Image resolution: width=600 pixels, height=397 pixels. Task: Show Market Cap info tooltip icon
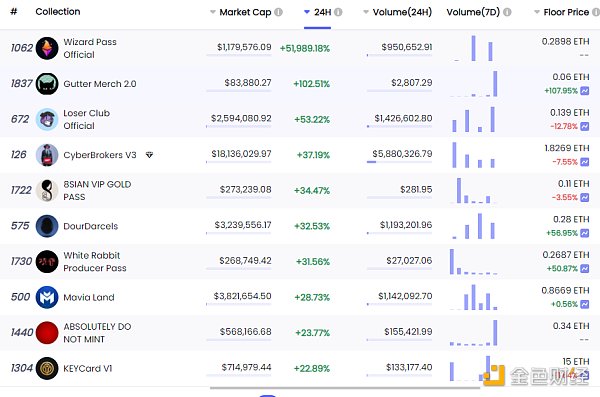coord(279,12)
